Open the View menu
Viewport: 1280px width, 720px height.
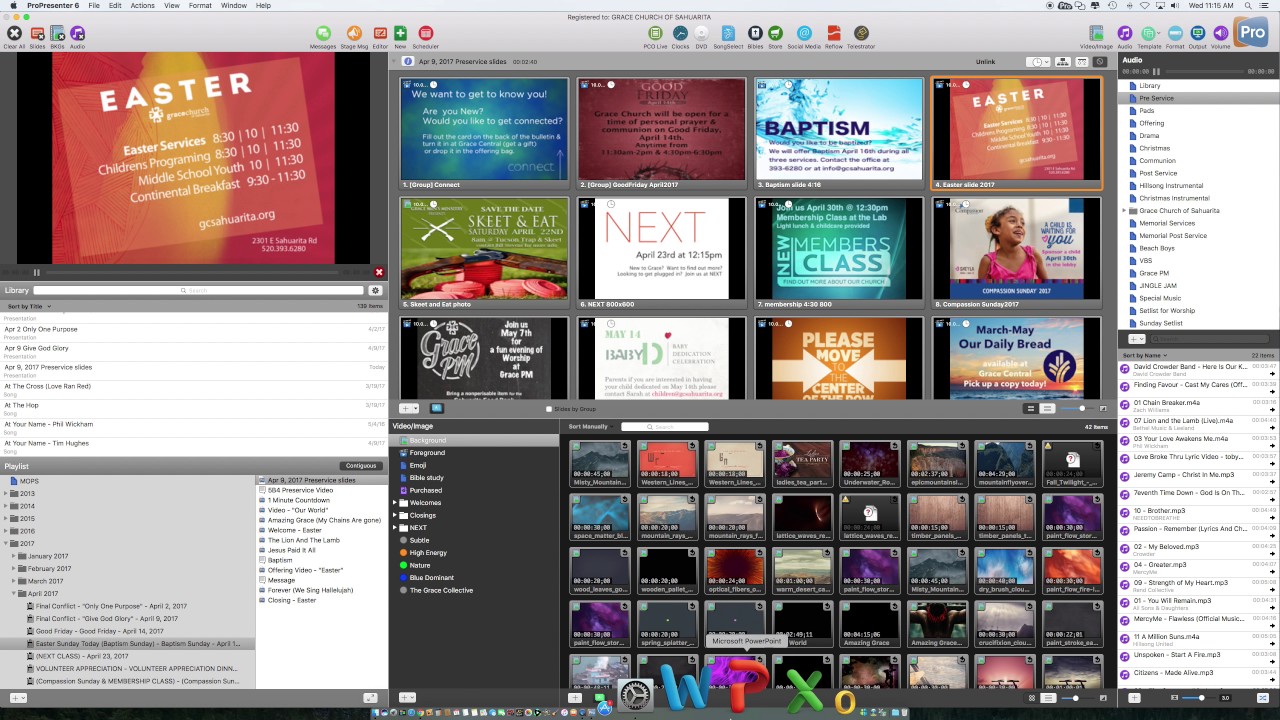click(x=172, y=5)
